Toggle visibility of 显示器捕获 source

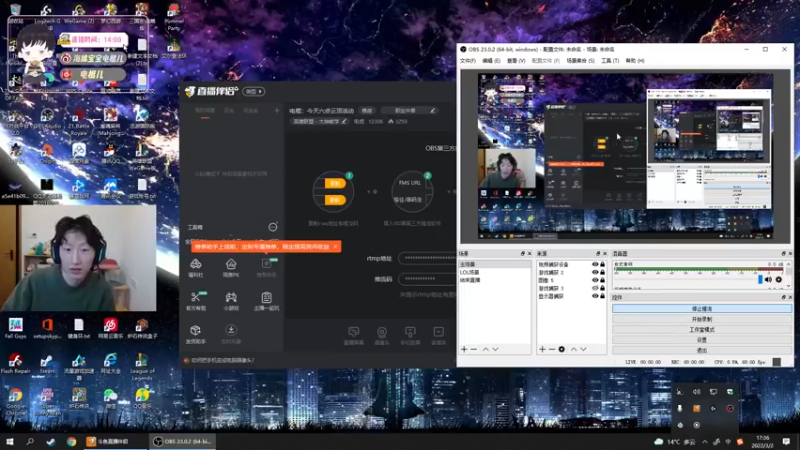595,296
